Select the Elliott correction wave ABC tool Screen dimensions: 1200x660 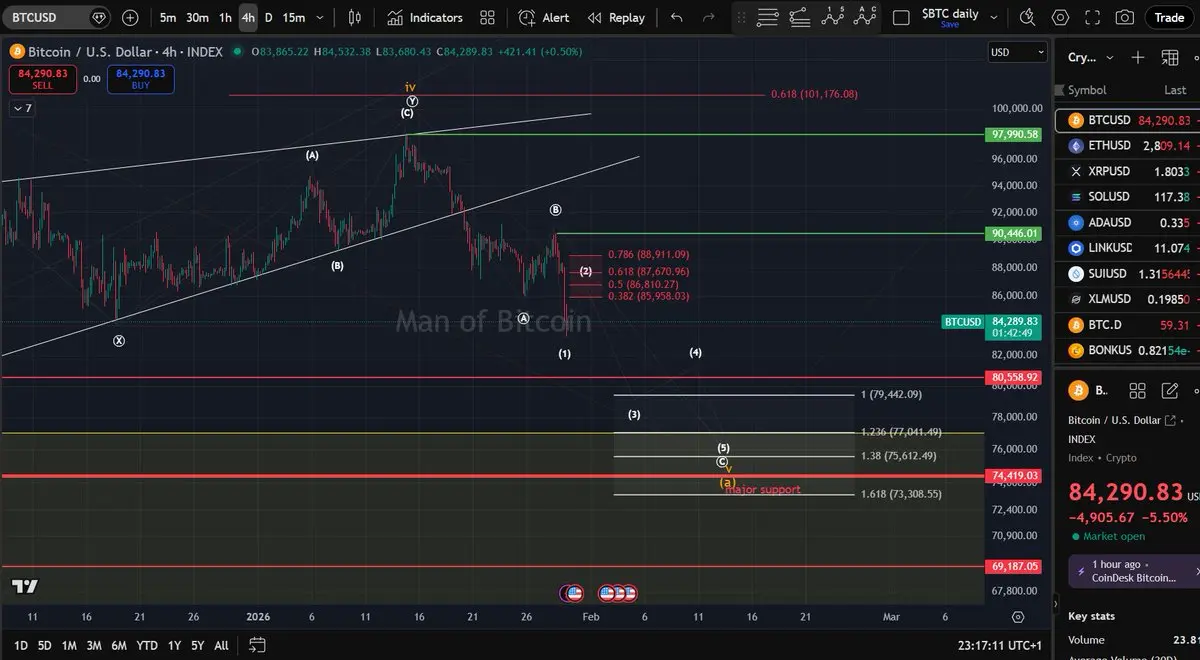click(x=866, y=17)
